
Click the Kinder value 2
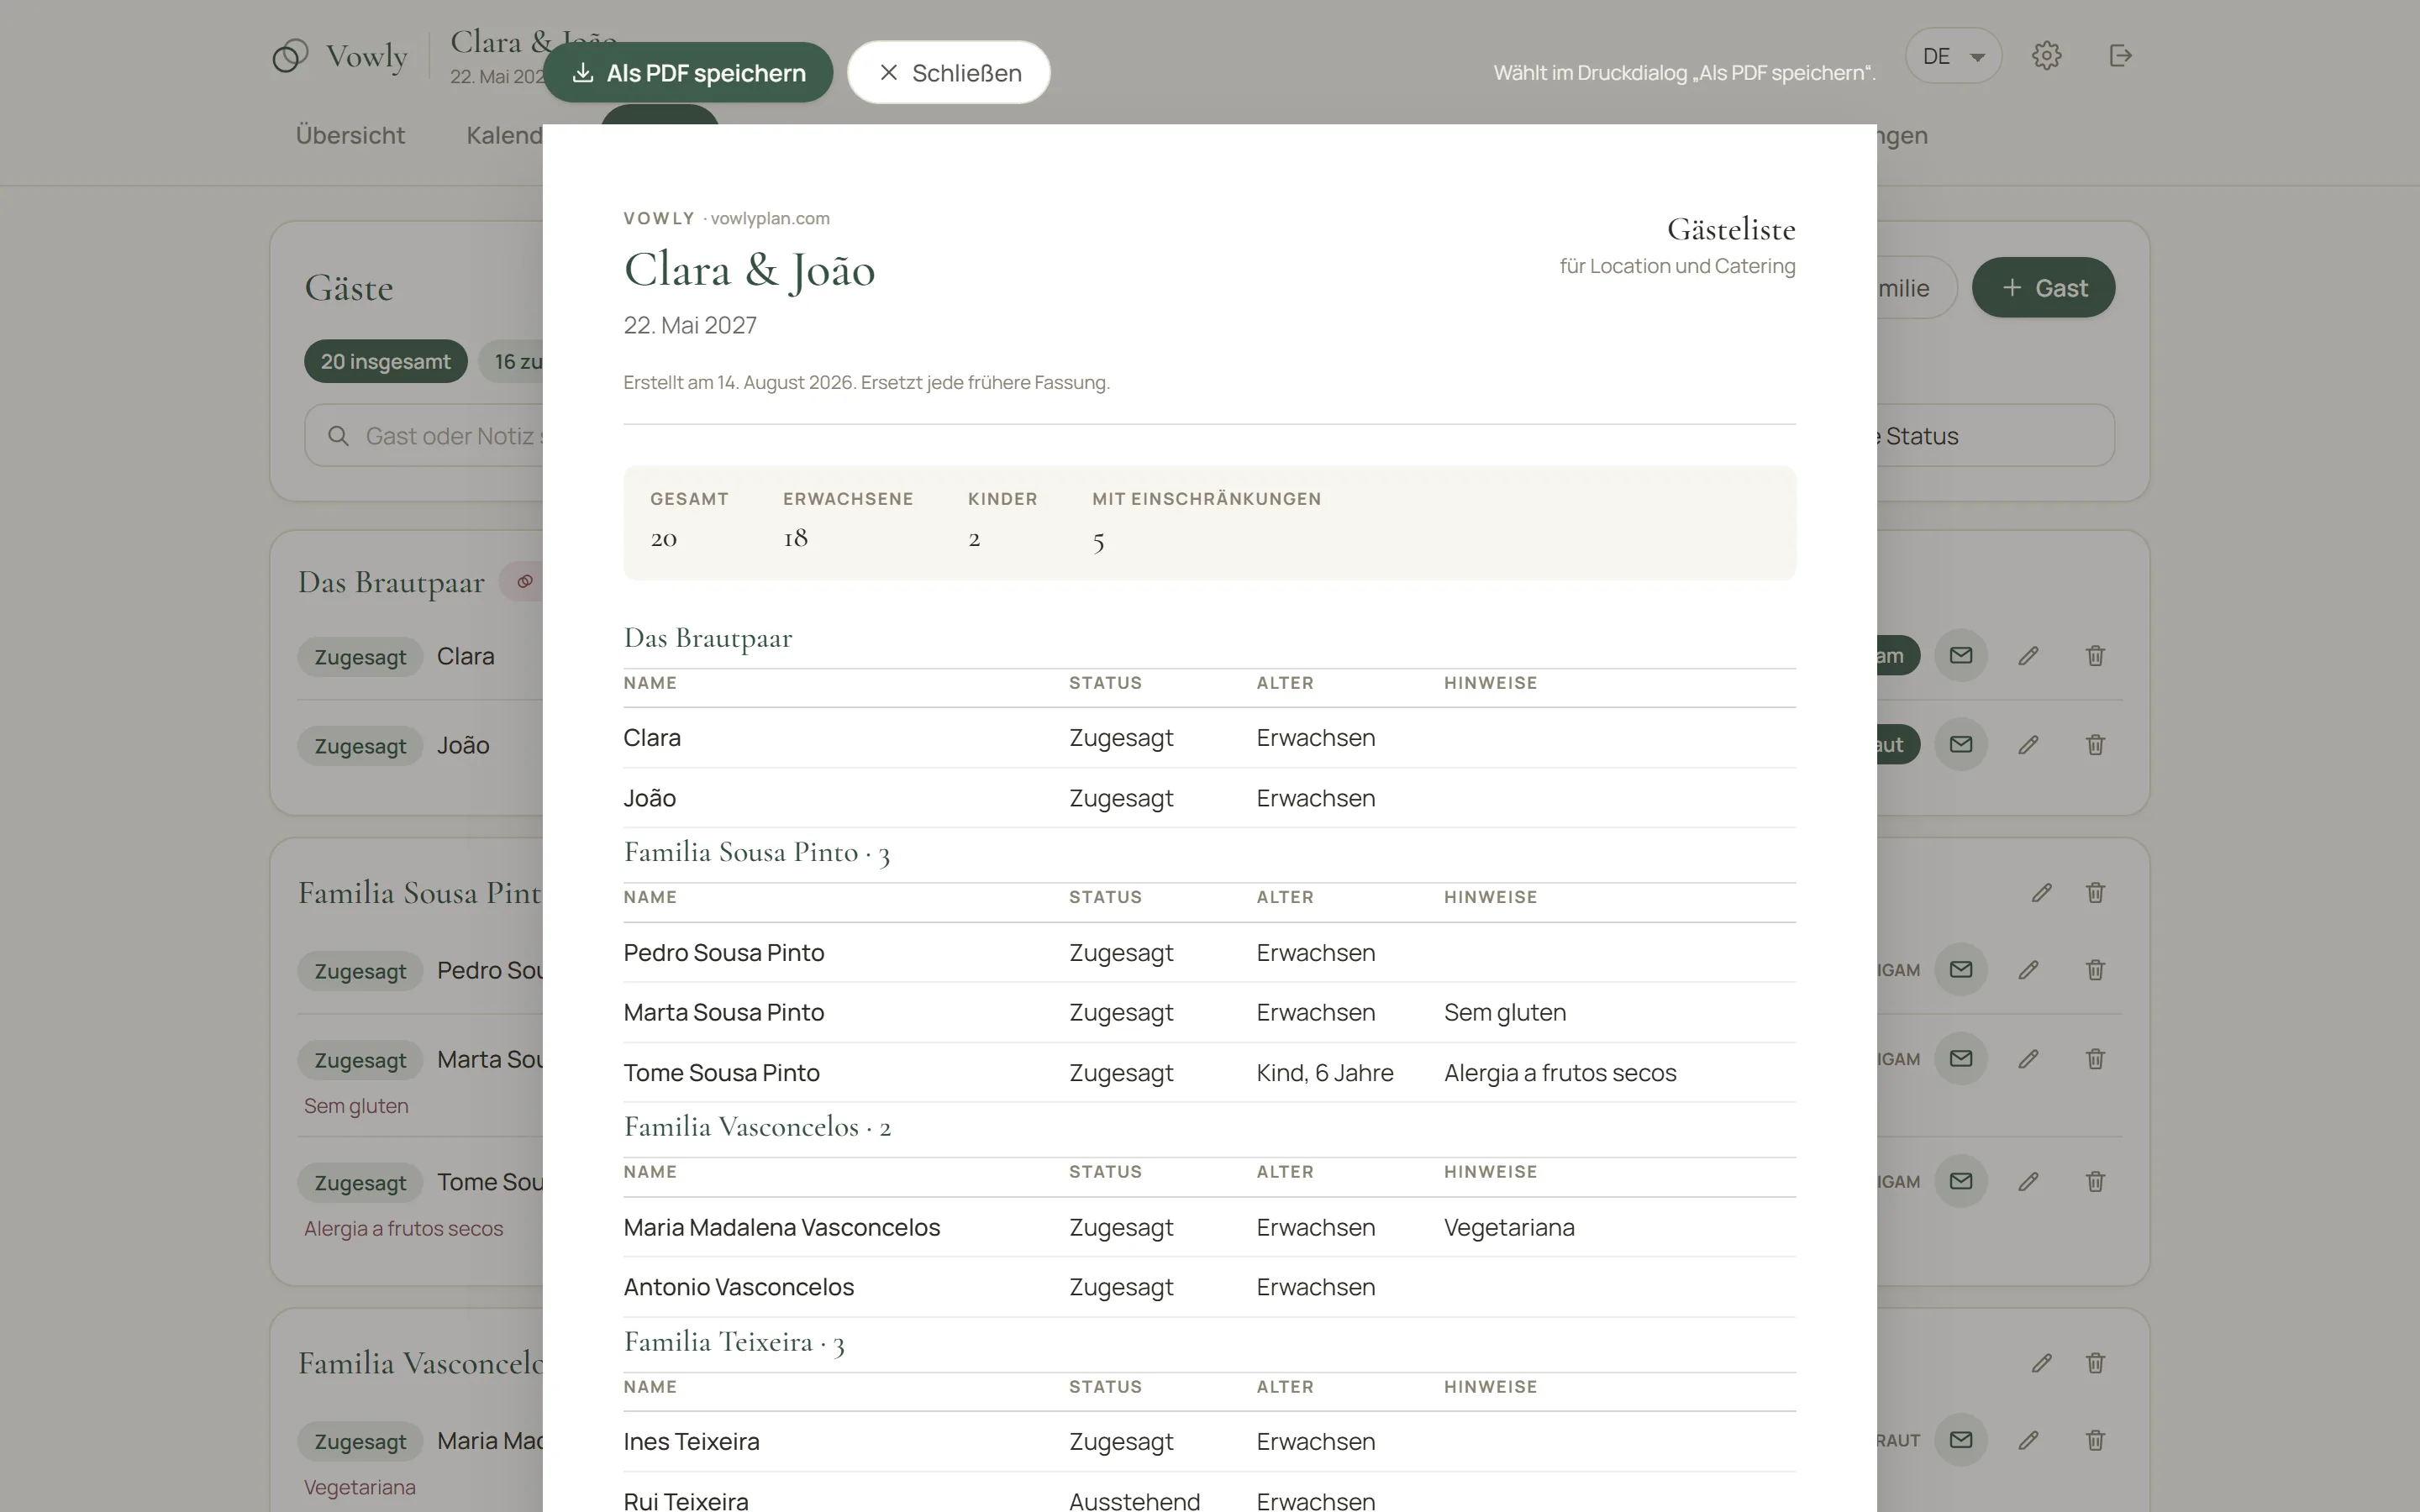tap(974, 539)
